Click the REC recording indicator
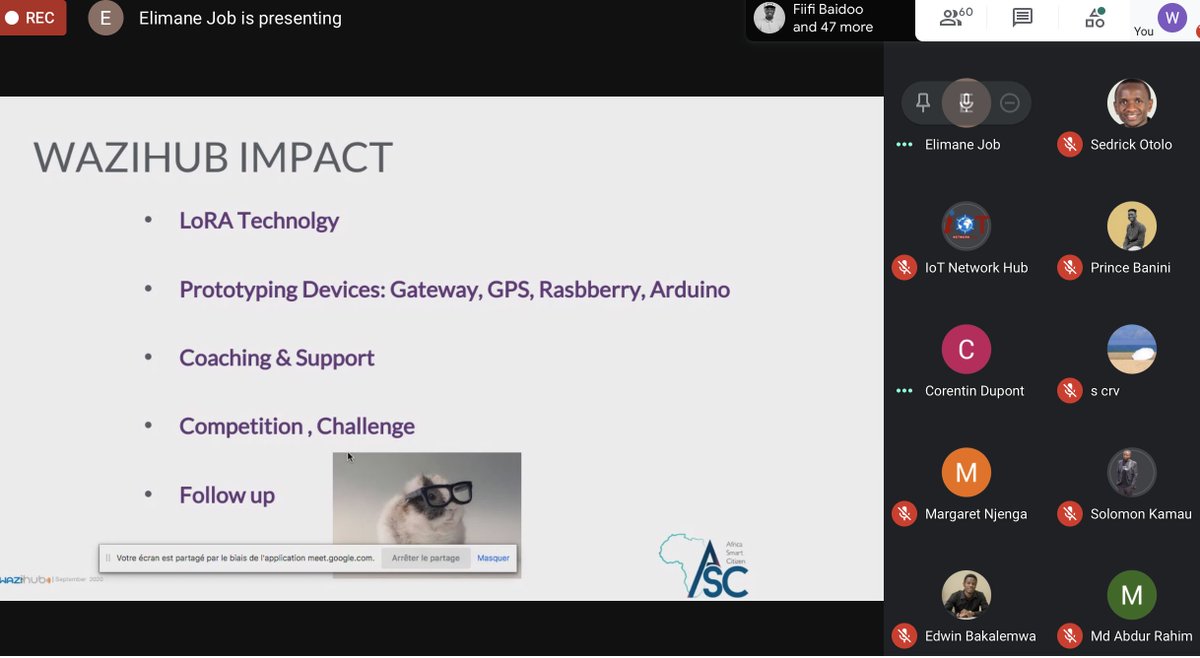This screenshot has height=658, width=1200. (30, 18)
